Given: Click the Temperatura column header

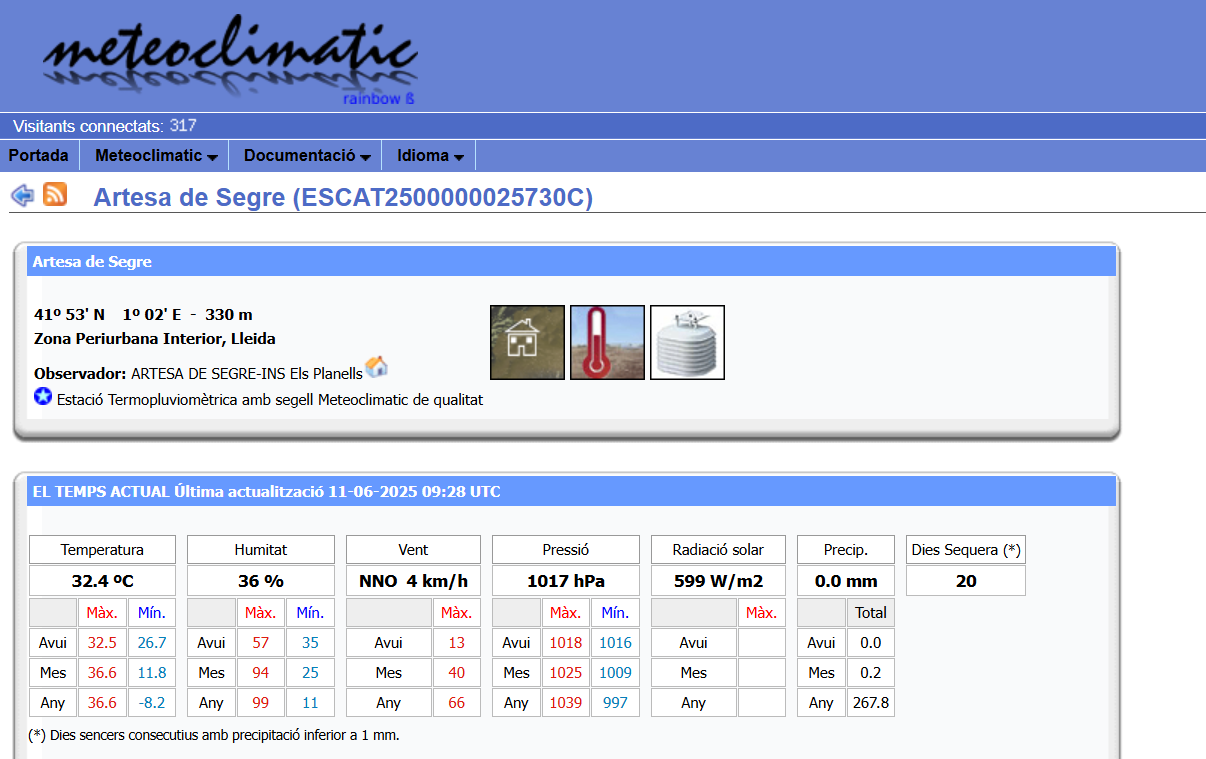Looking at the screenshot, I should point(102,550).
